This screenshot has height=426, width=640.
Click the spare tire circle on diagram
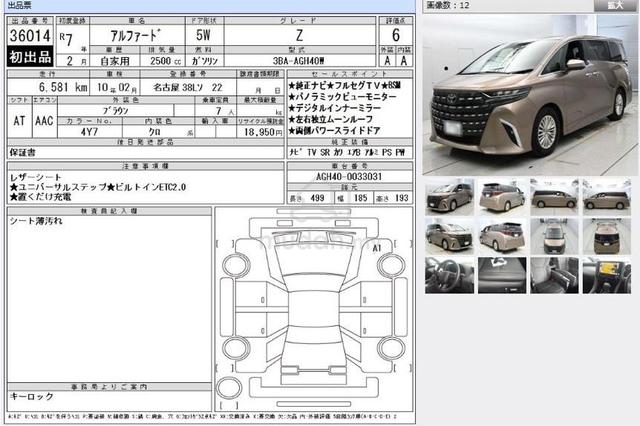(229, 388)
